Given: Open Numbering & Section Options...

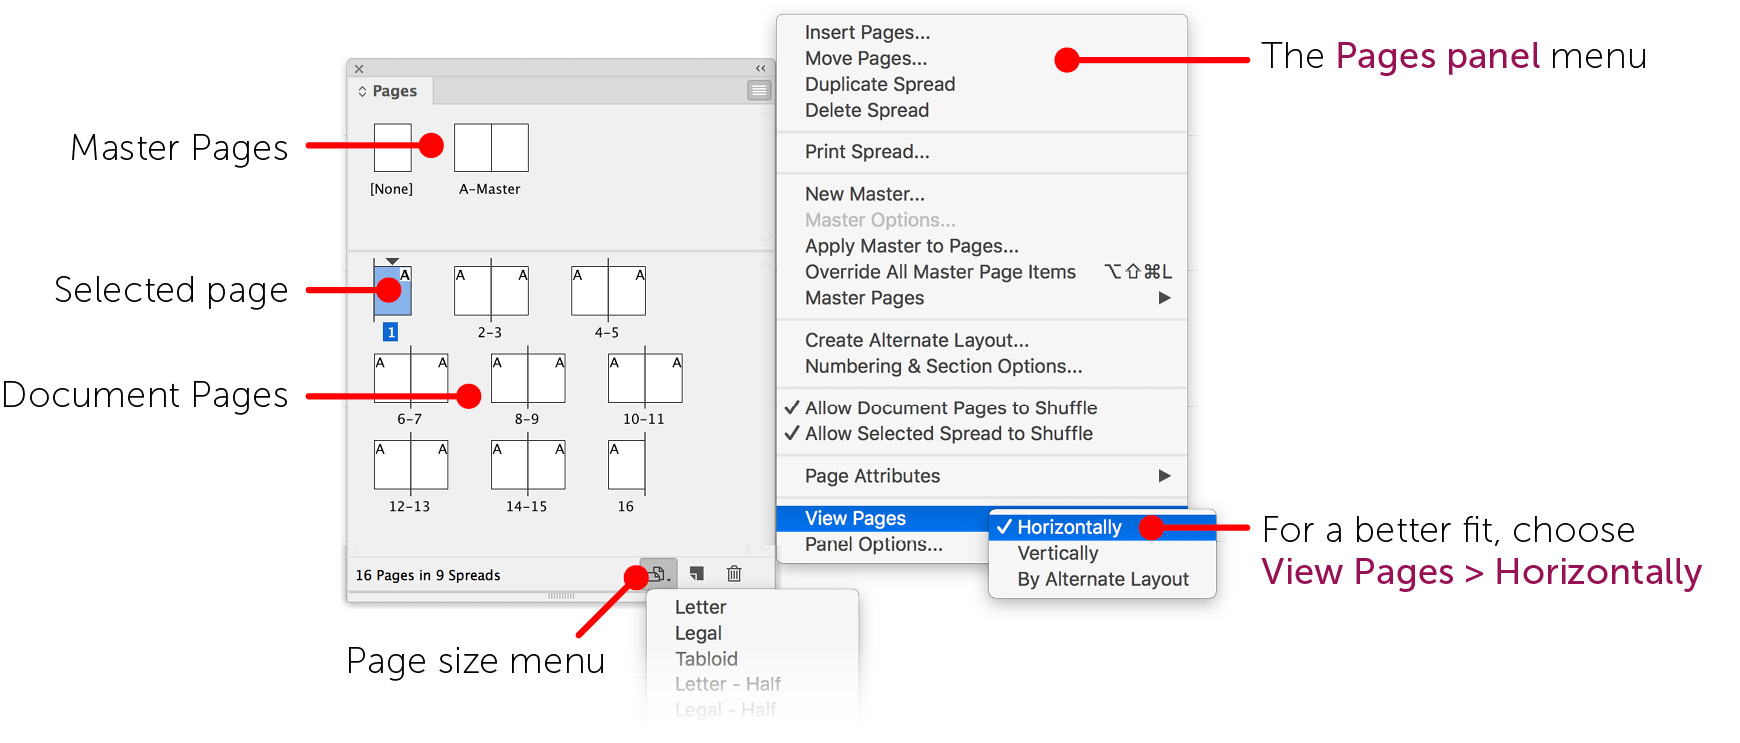Looking at the screenshot, I should [981, 367].
